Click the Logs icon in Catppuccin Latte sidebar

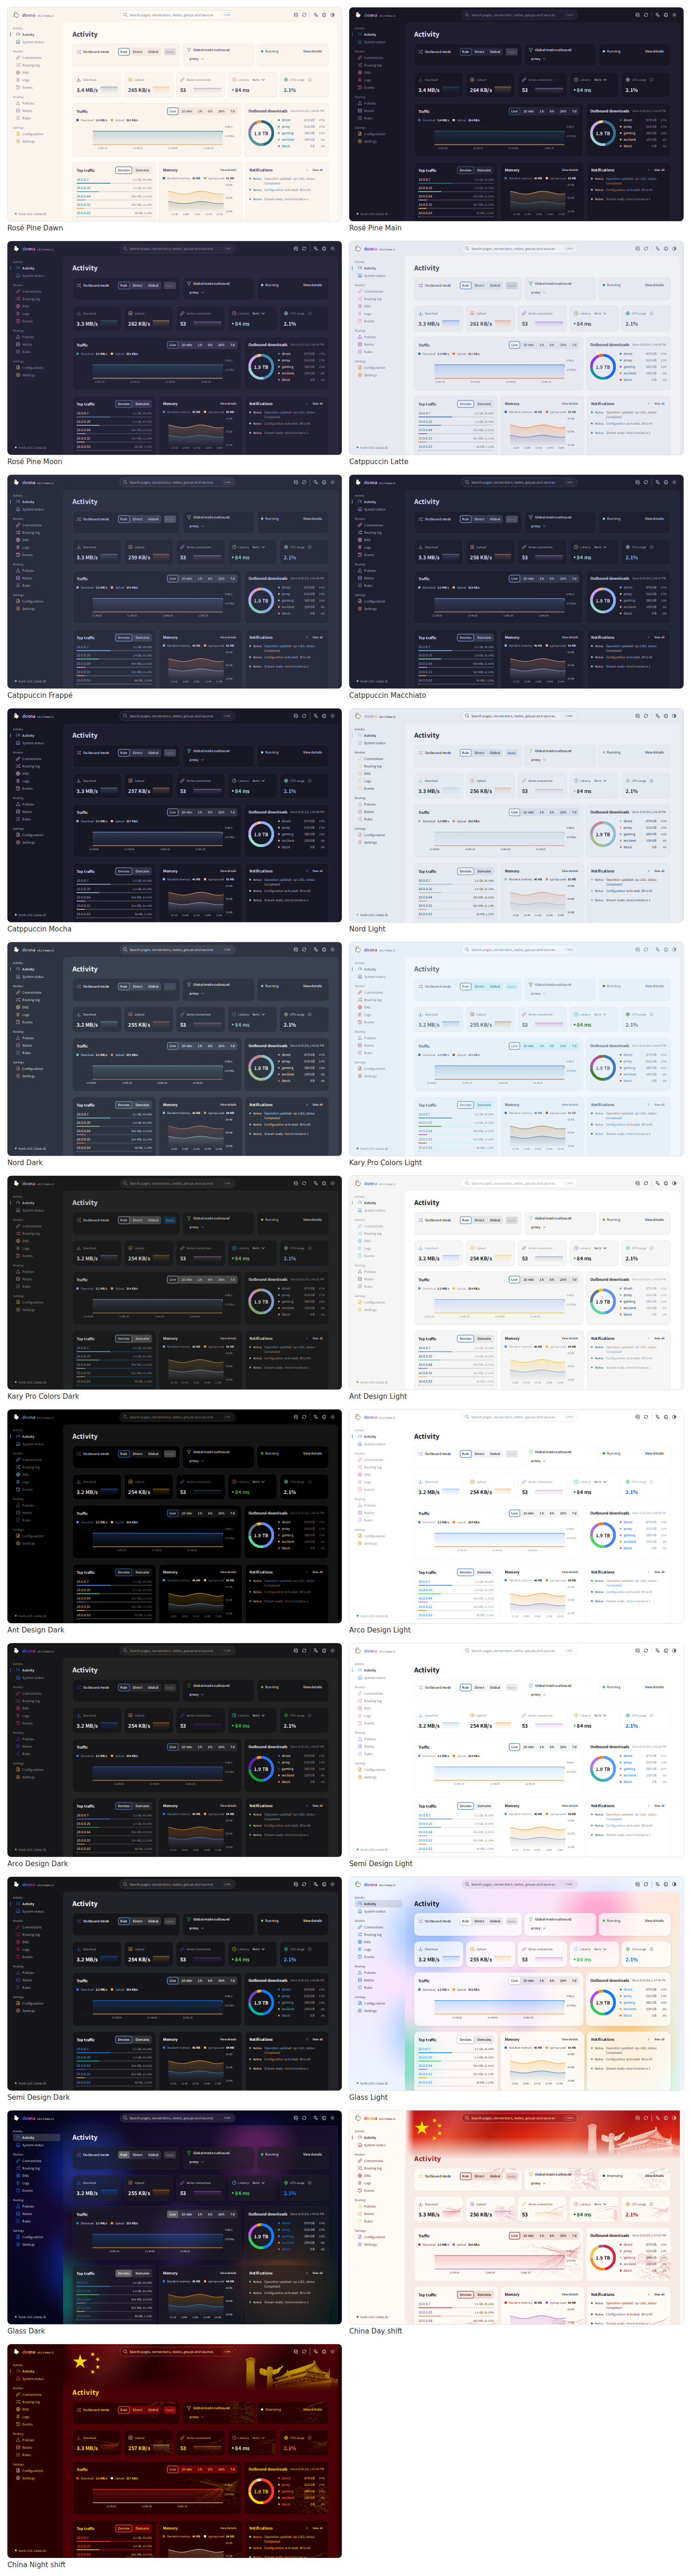click(359, 314)
